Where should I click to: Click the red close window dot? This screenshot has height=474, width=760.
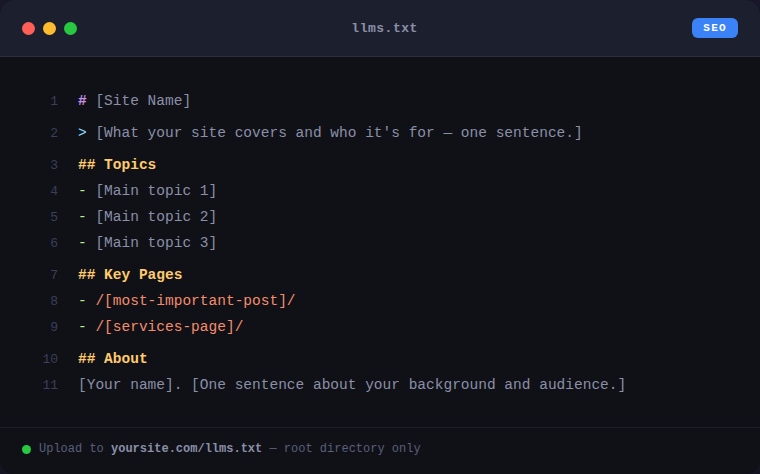tap(29, 29)
